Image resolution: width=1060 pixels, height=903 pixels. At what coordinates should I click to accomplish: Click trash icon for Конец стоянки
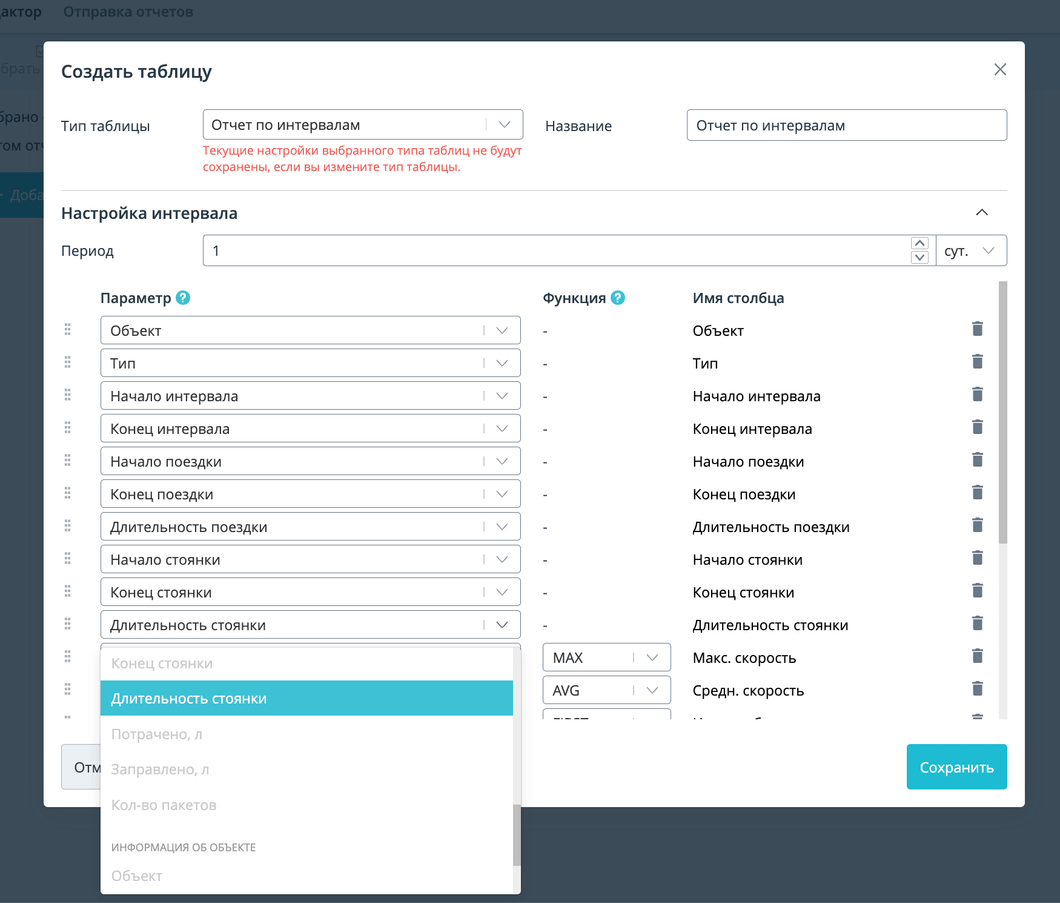[977, 591]
